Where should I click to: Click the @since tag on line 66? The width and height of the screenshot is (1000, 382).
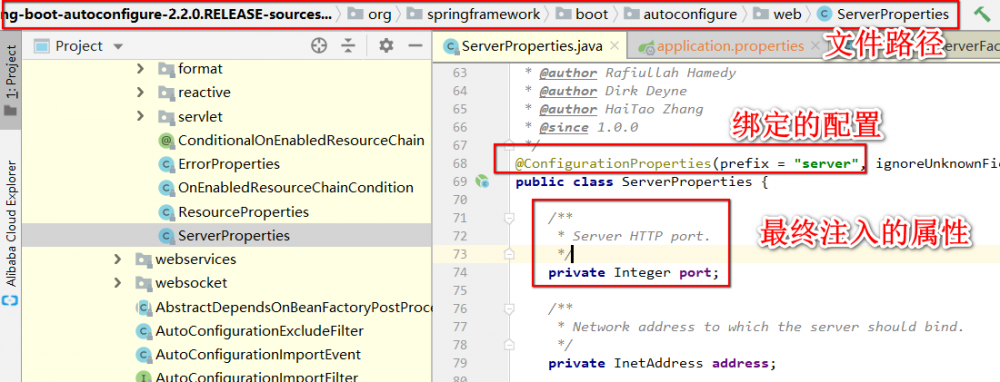coord(563,127)
